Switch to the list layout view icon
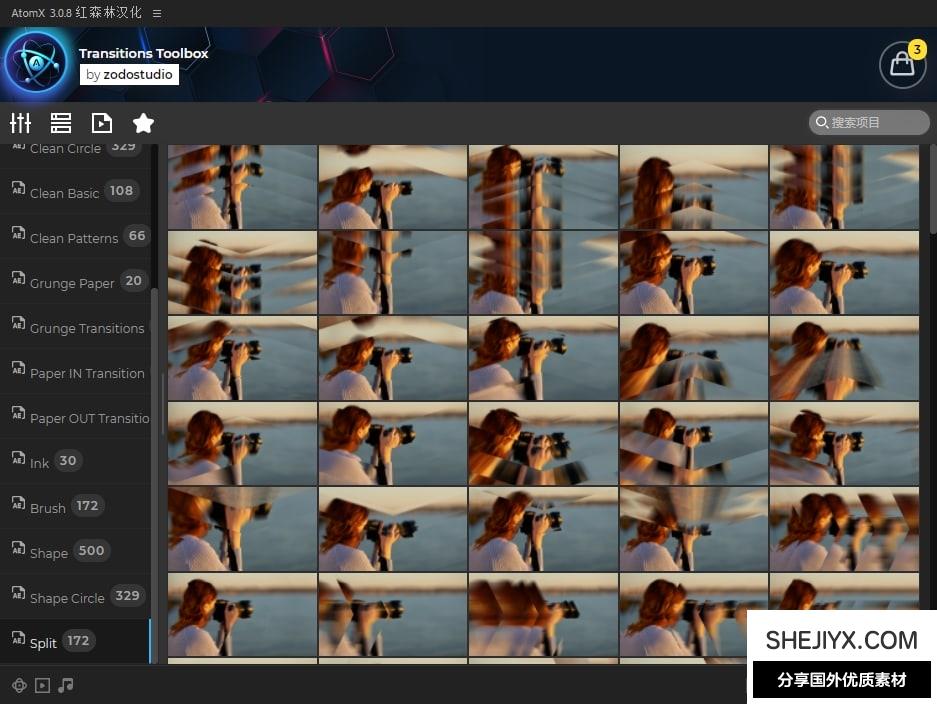 click(x=61, y=123)
